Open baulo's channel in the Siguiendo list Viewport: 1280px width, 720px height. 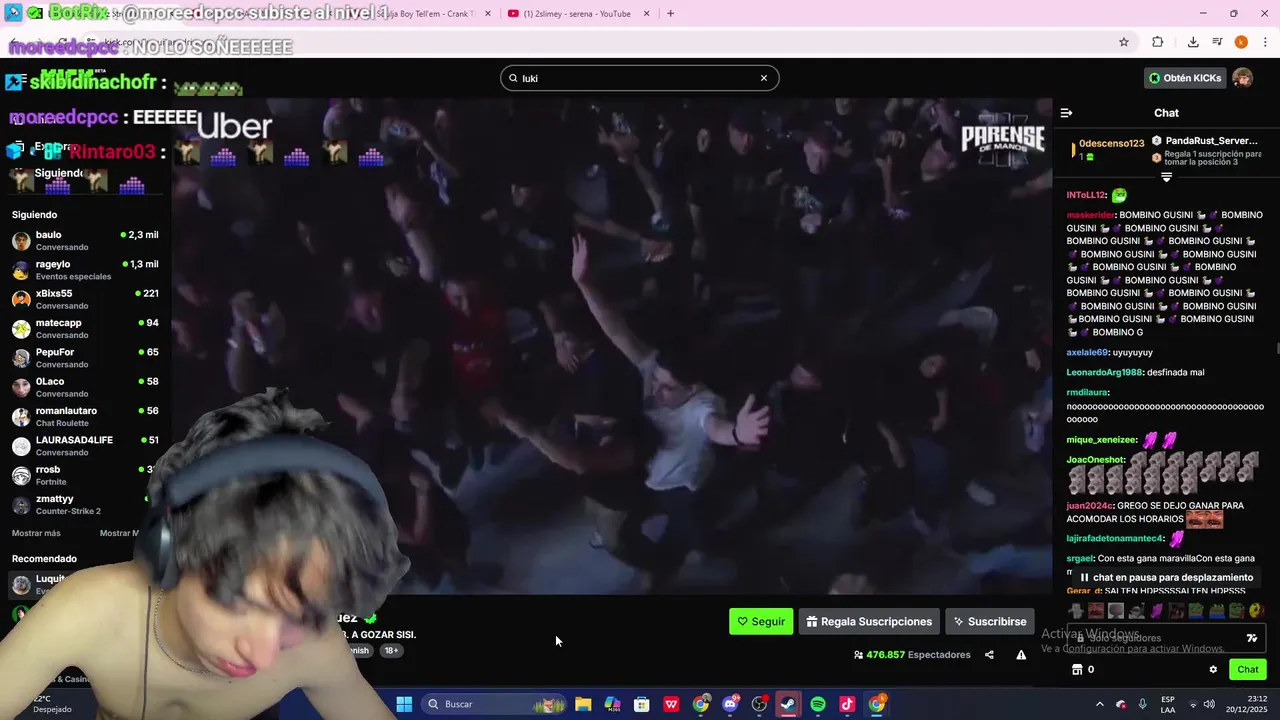pyautogui.click(x=85, y=240)
